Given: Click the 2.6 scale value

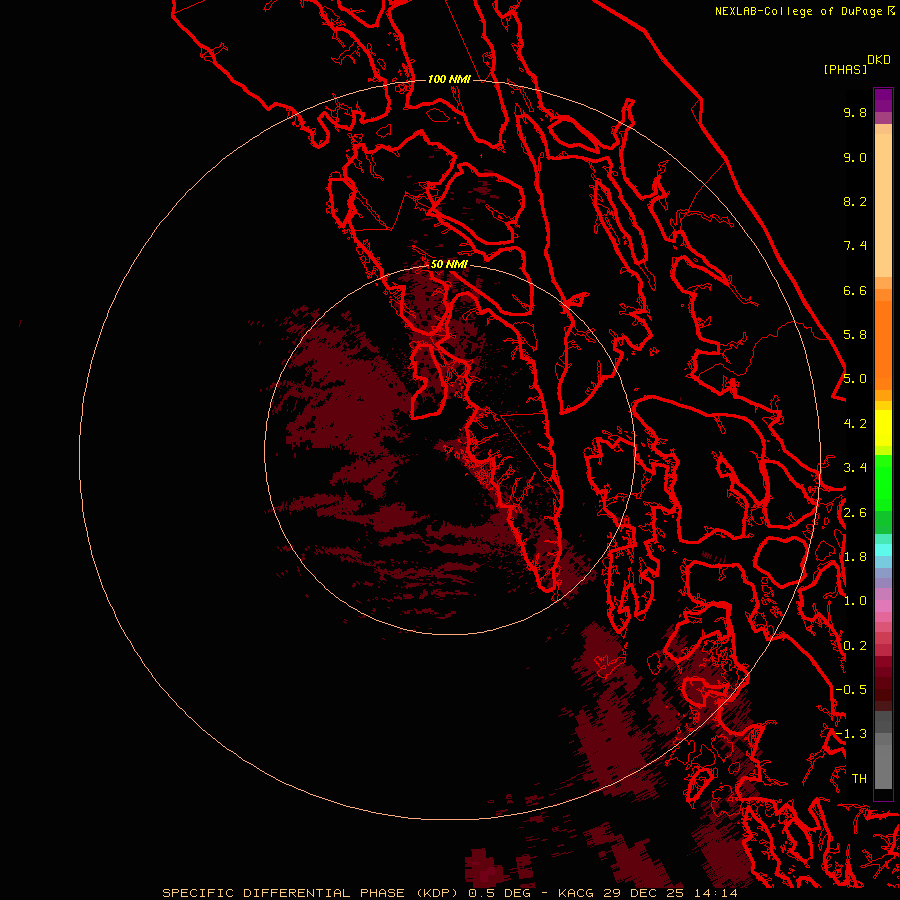Looking at the screenshot, I should pos(855,513).
